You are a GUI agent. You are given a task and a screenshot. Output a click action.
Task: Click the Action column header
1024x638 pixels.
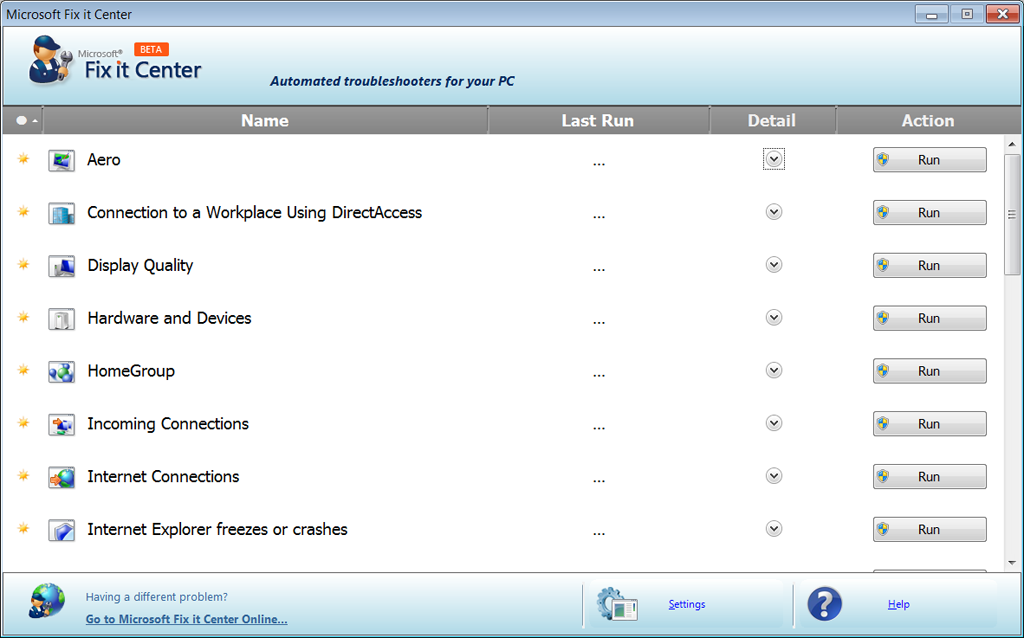[x=928, y=120]
